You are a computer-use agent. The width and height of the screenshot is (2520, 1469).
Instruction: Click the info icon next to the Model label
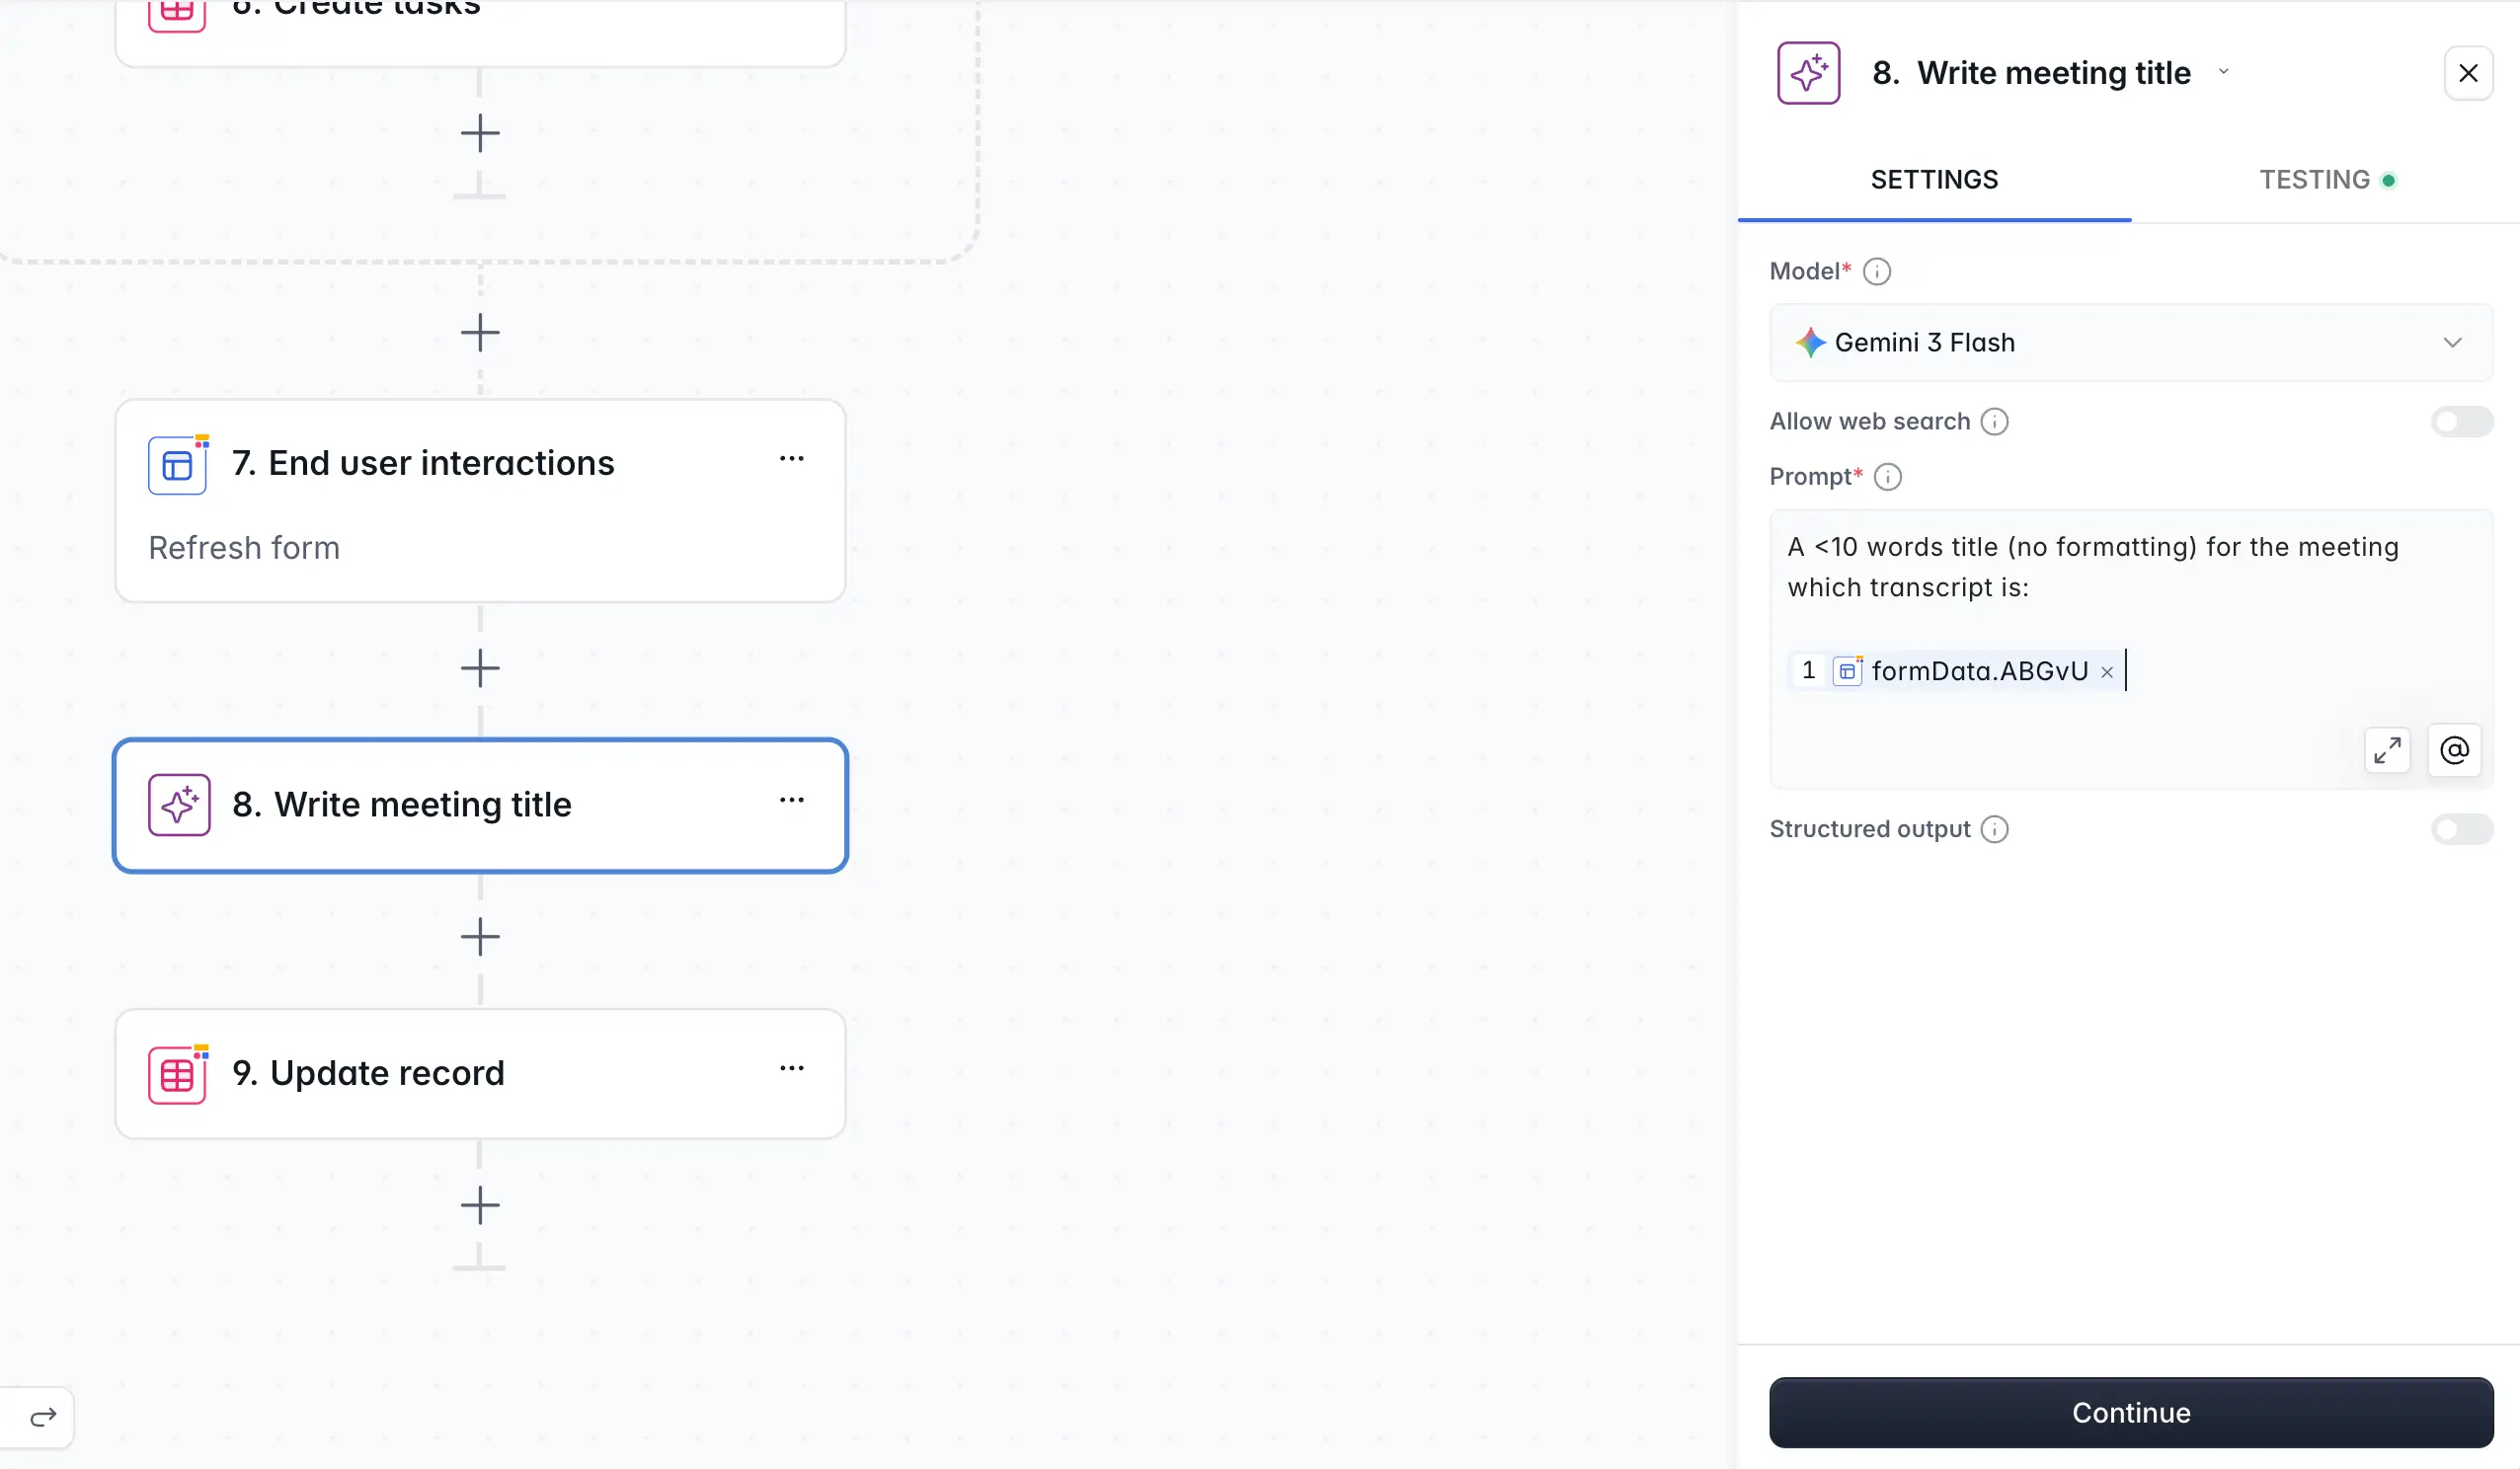pyautogui.click(x=1878, y=271)
